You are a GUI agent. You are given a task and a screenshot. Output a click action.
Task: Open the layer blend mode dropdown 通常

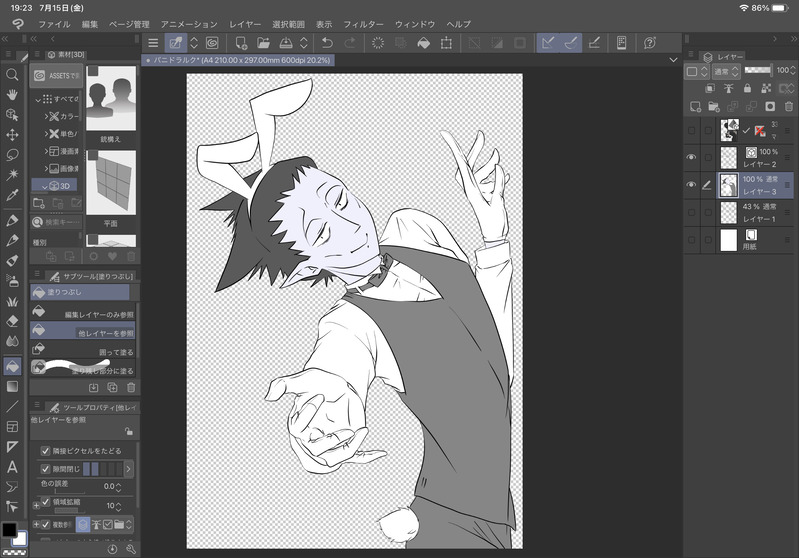(x=726, y=71)
